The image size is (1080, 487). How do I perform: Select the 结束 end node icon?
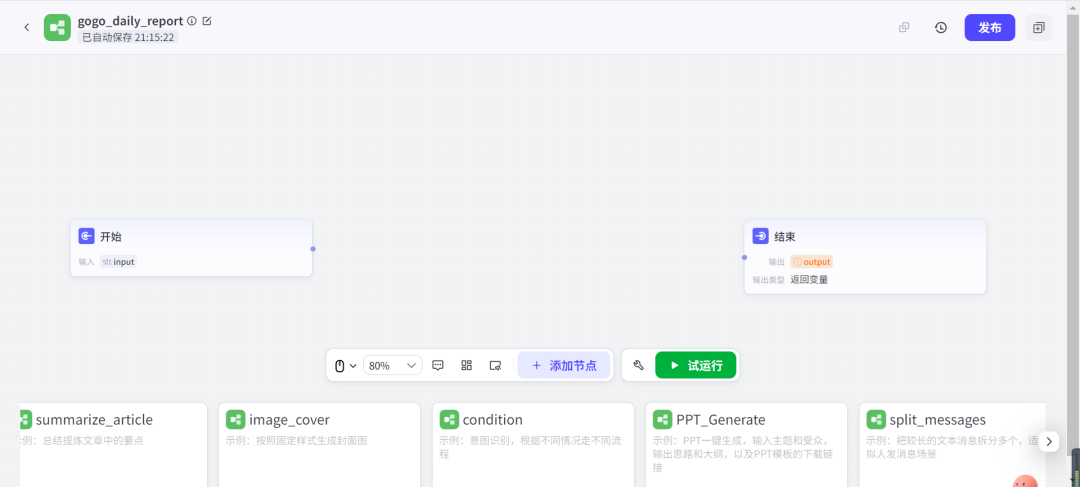pyautogui.click(x=760, y=236)
